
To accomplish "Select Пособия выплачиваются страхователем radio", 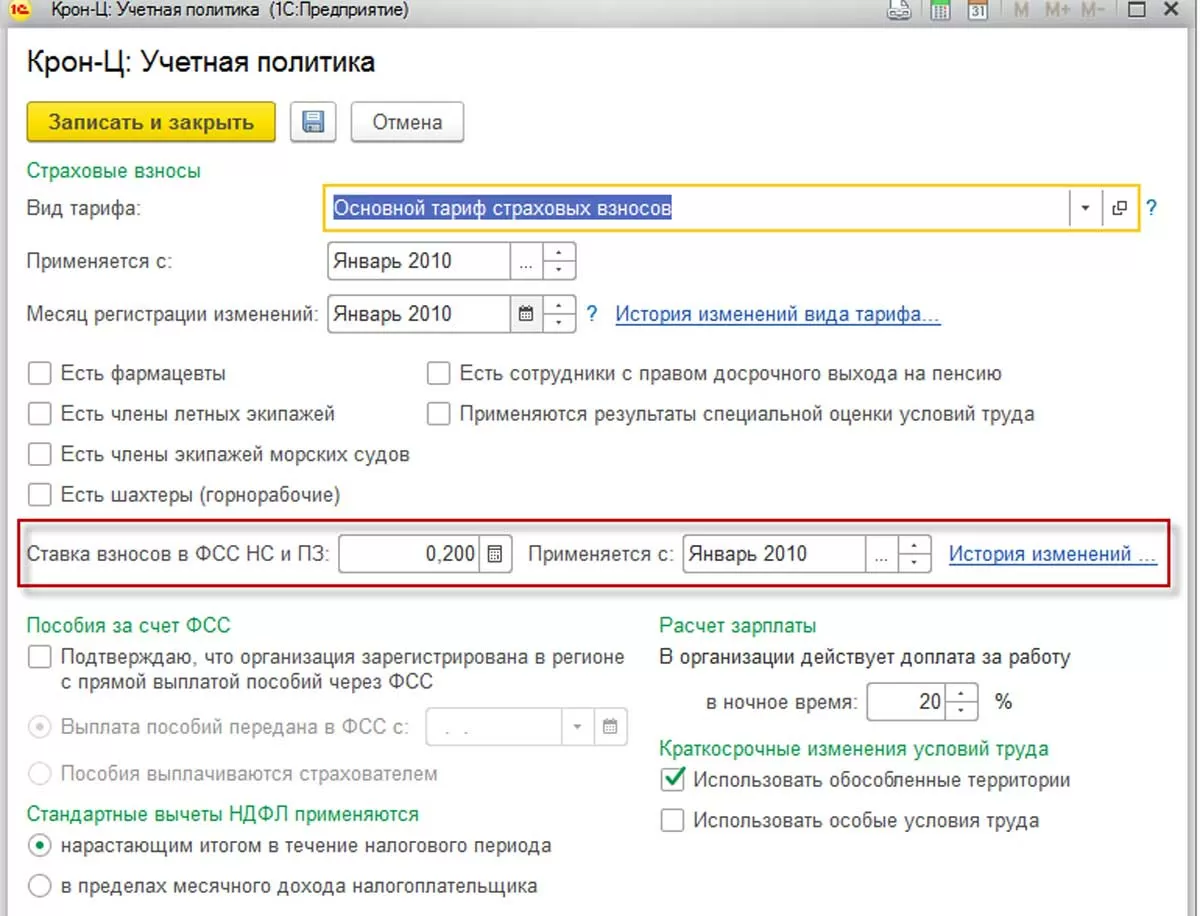I will 40,774.
